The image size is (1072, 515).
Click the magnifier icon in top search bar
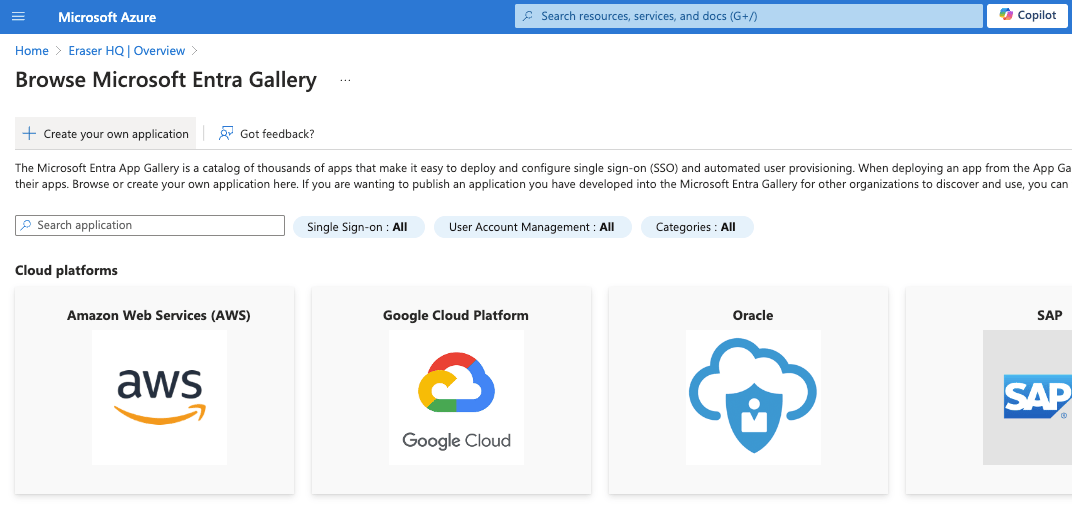[x=528, y=16]
